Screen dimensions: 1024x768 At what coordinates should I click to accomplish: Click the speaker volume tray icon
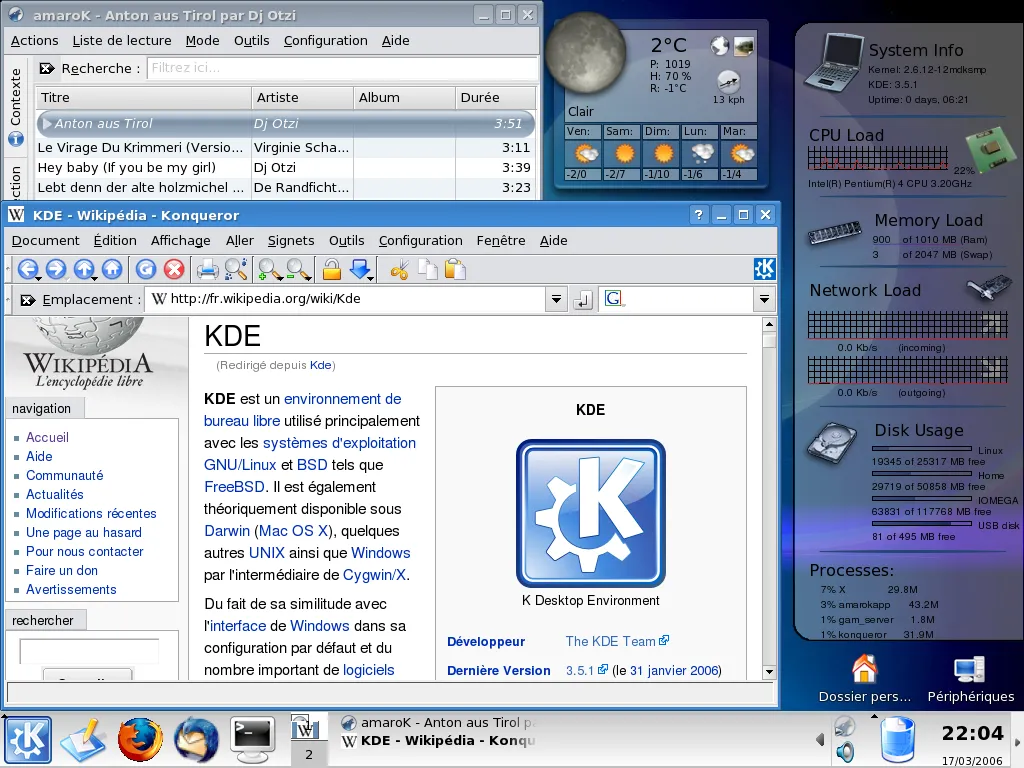[844, 752]
